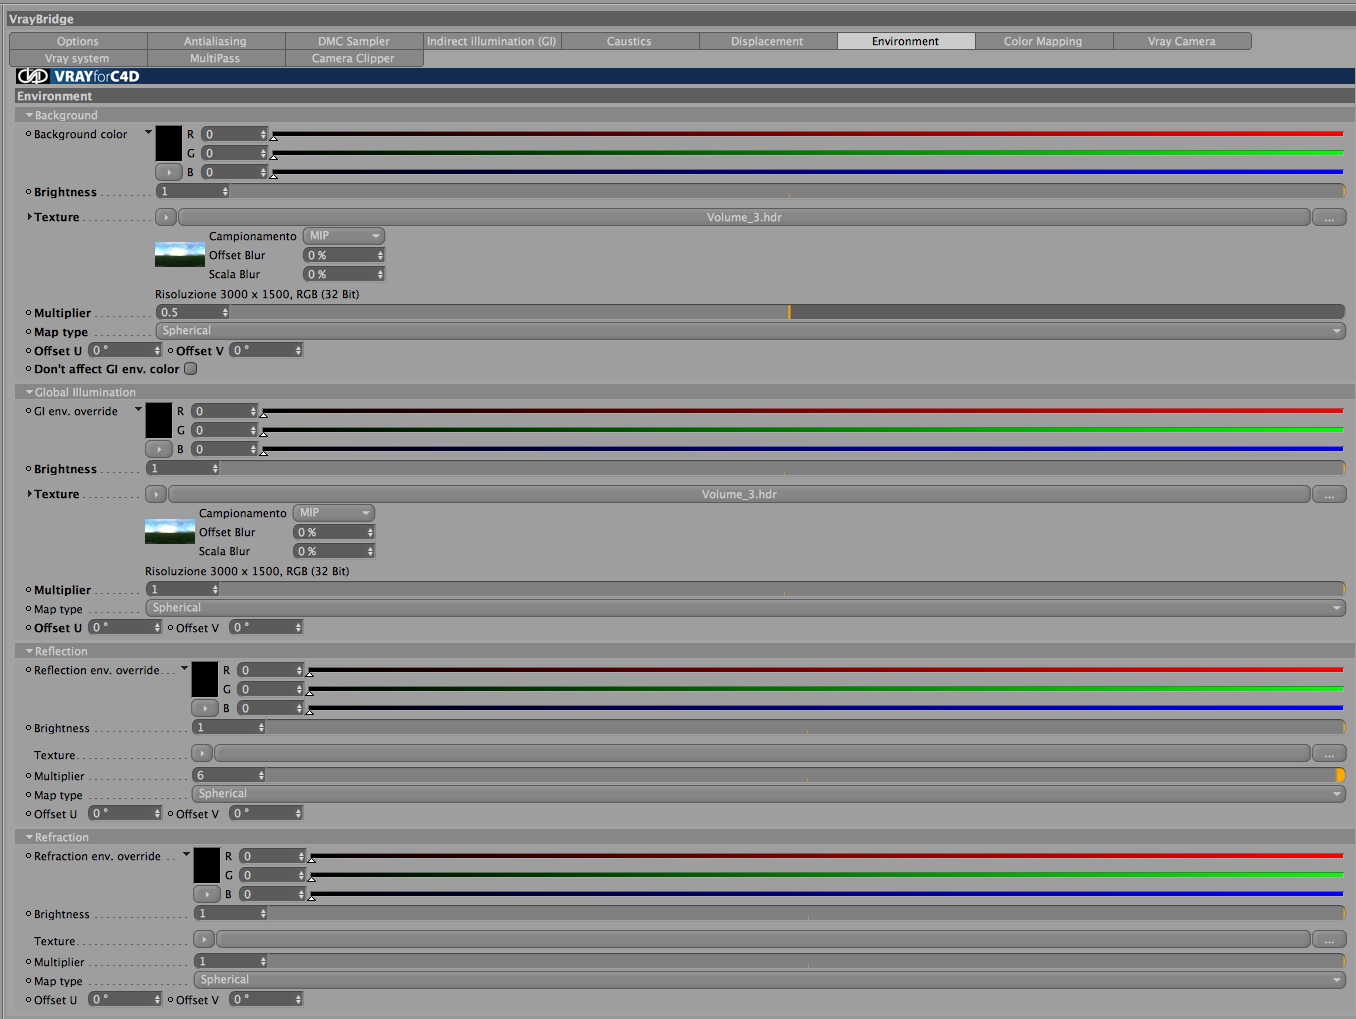
Task: Toggle the animation dot beside Refraction env. override
Action: pyautogui.click(x=28, y=855)
